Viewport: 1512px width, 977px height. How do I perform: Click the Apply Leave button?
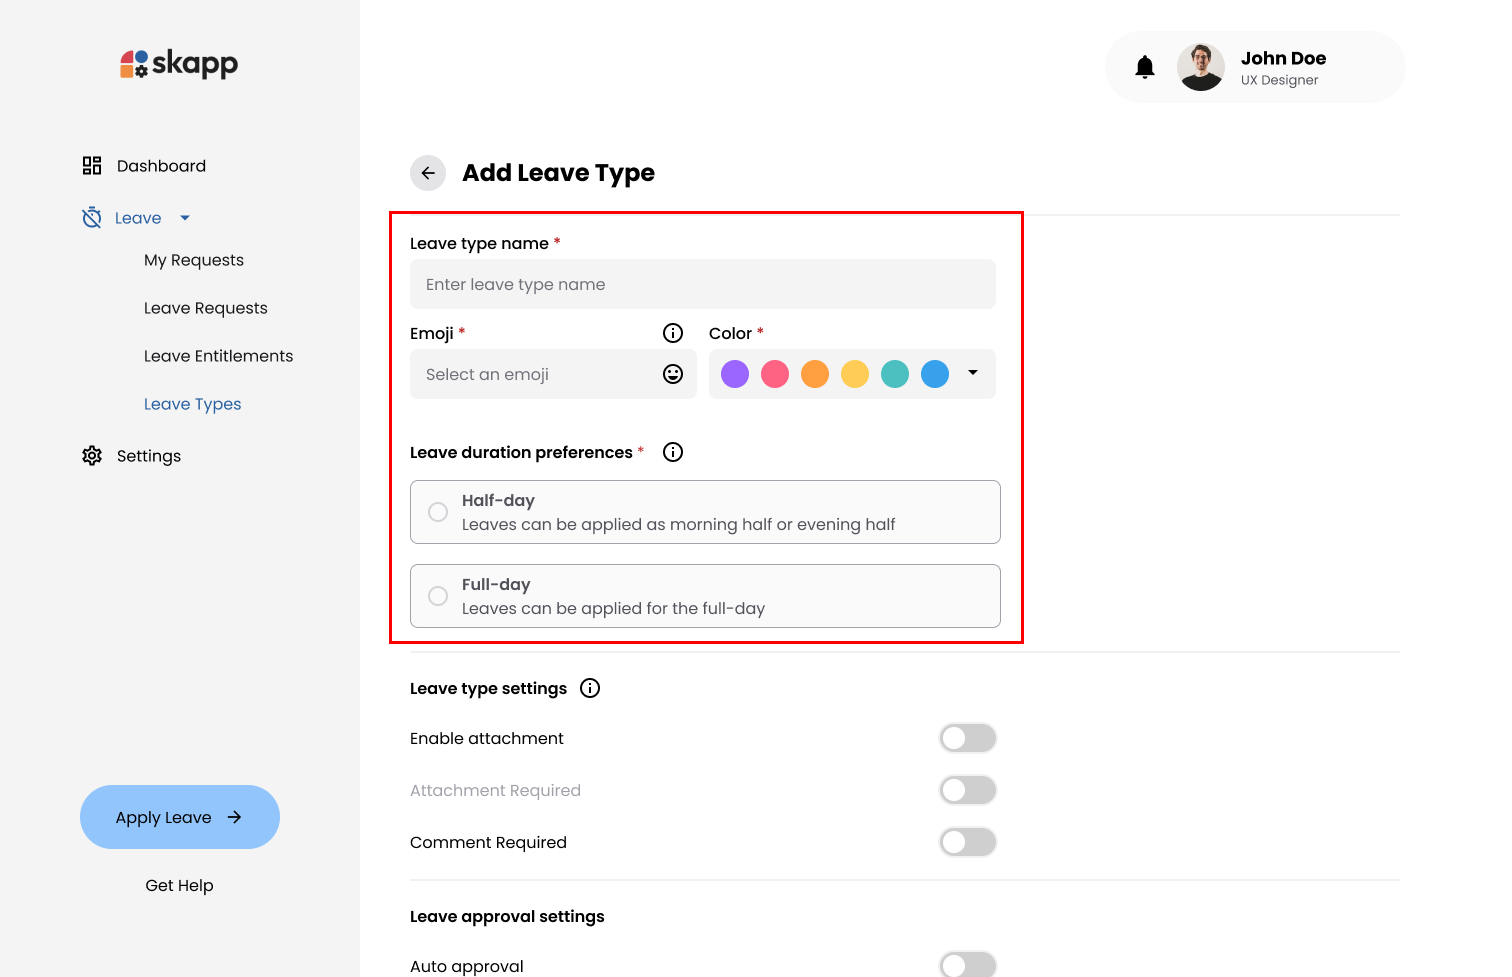point(179,817)
